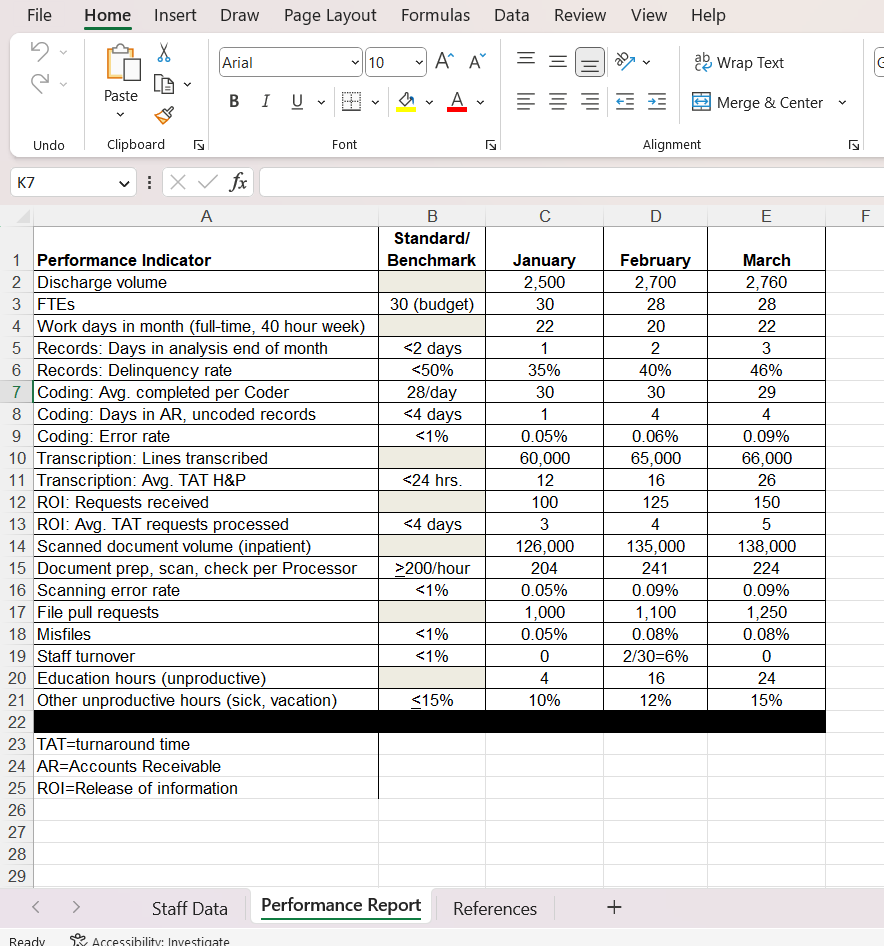Toggle Italic formatting
This screenshot has width=884, height=946.
coord(266,101)
